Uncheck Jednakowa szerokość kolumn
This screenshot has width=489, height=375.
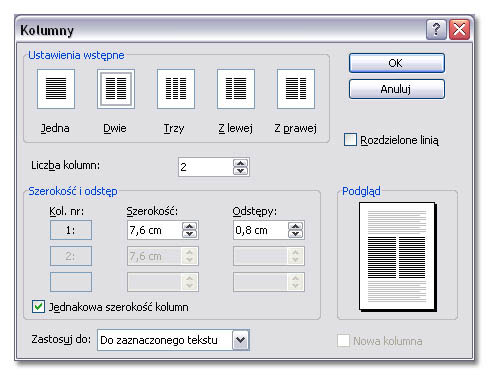(38, 306)
